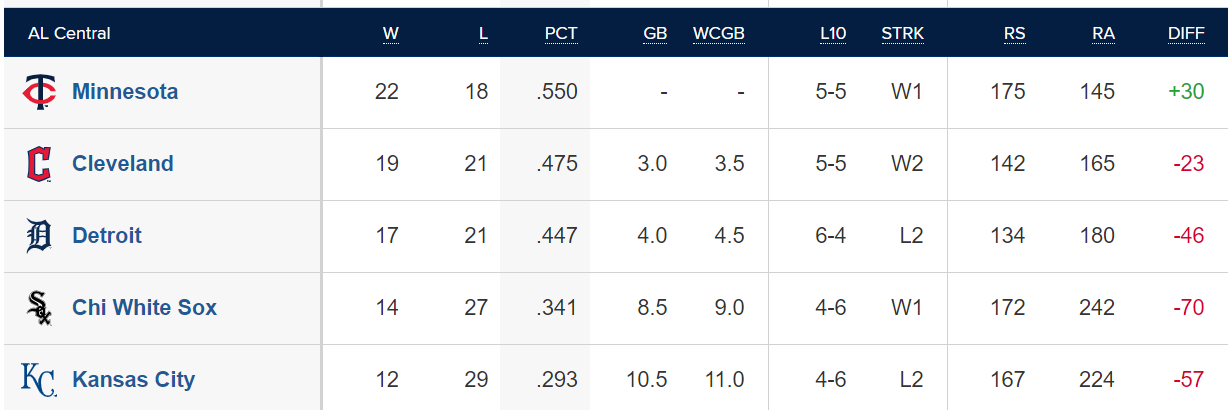Select the Chi White Sox link
The image size is (1228, 410).
[x=145, y=308]
